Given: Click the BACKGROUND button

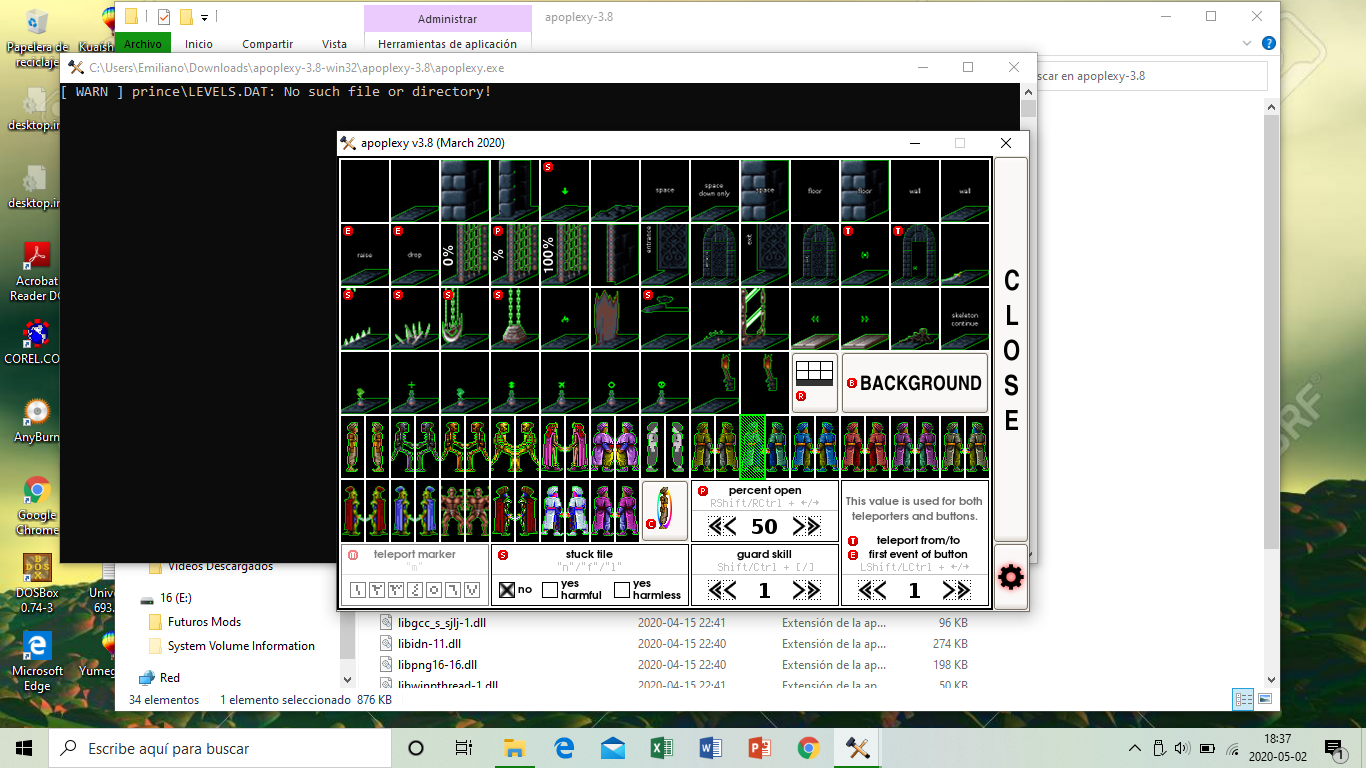Looking at the screenshot, I should tap(914, 382).
